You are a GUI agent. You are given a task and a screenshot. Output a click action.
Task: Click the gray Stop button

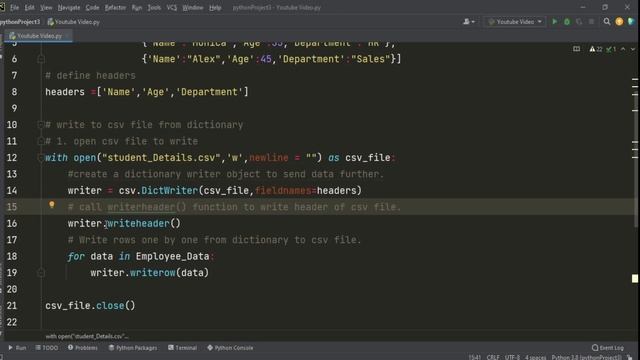(591, 22)
